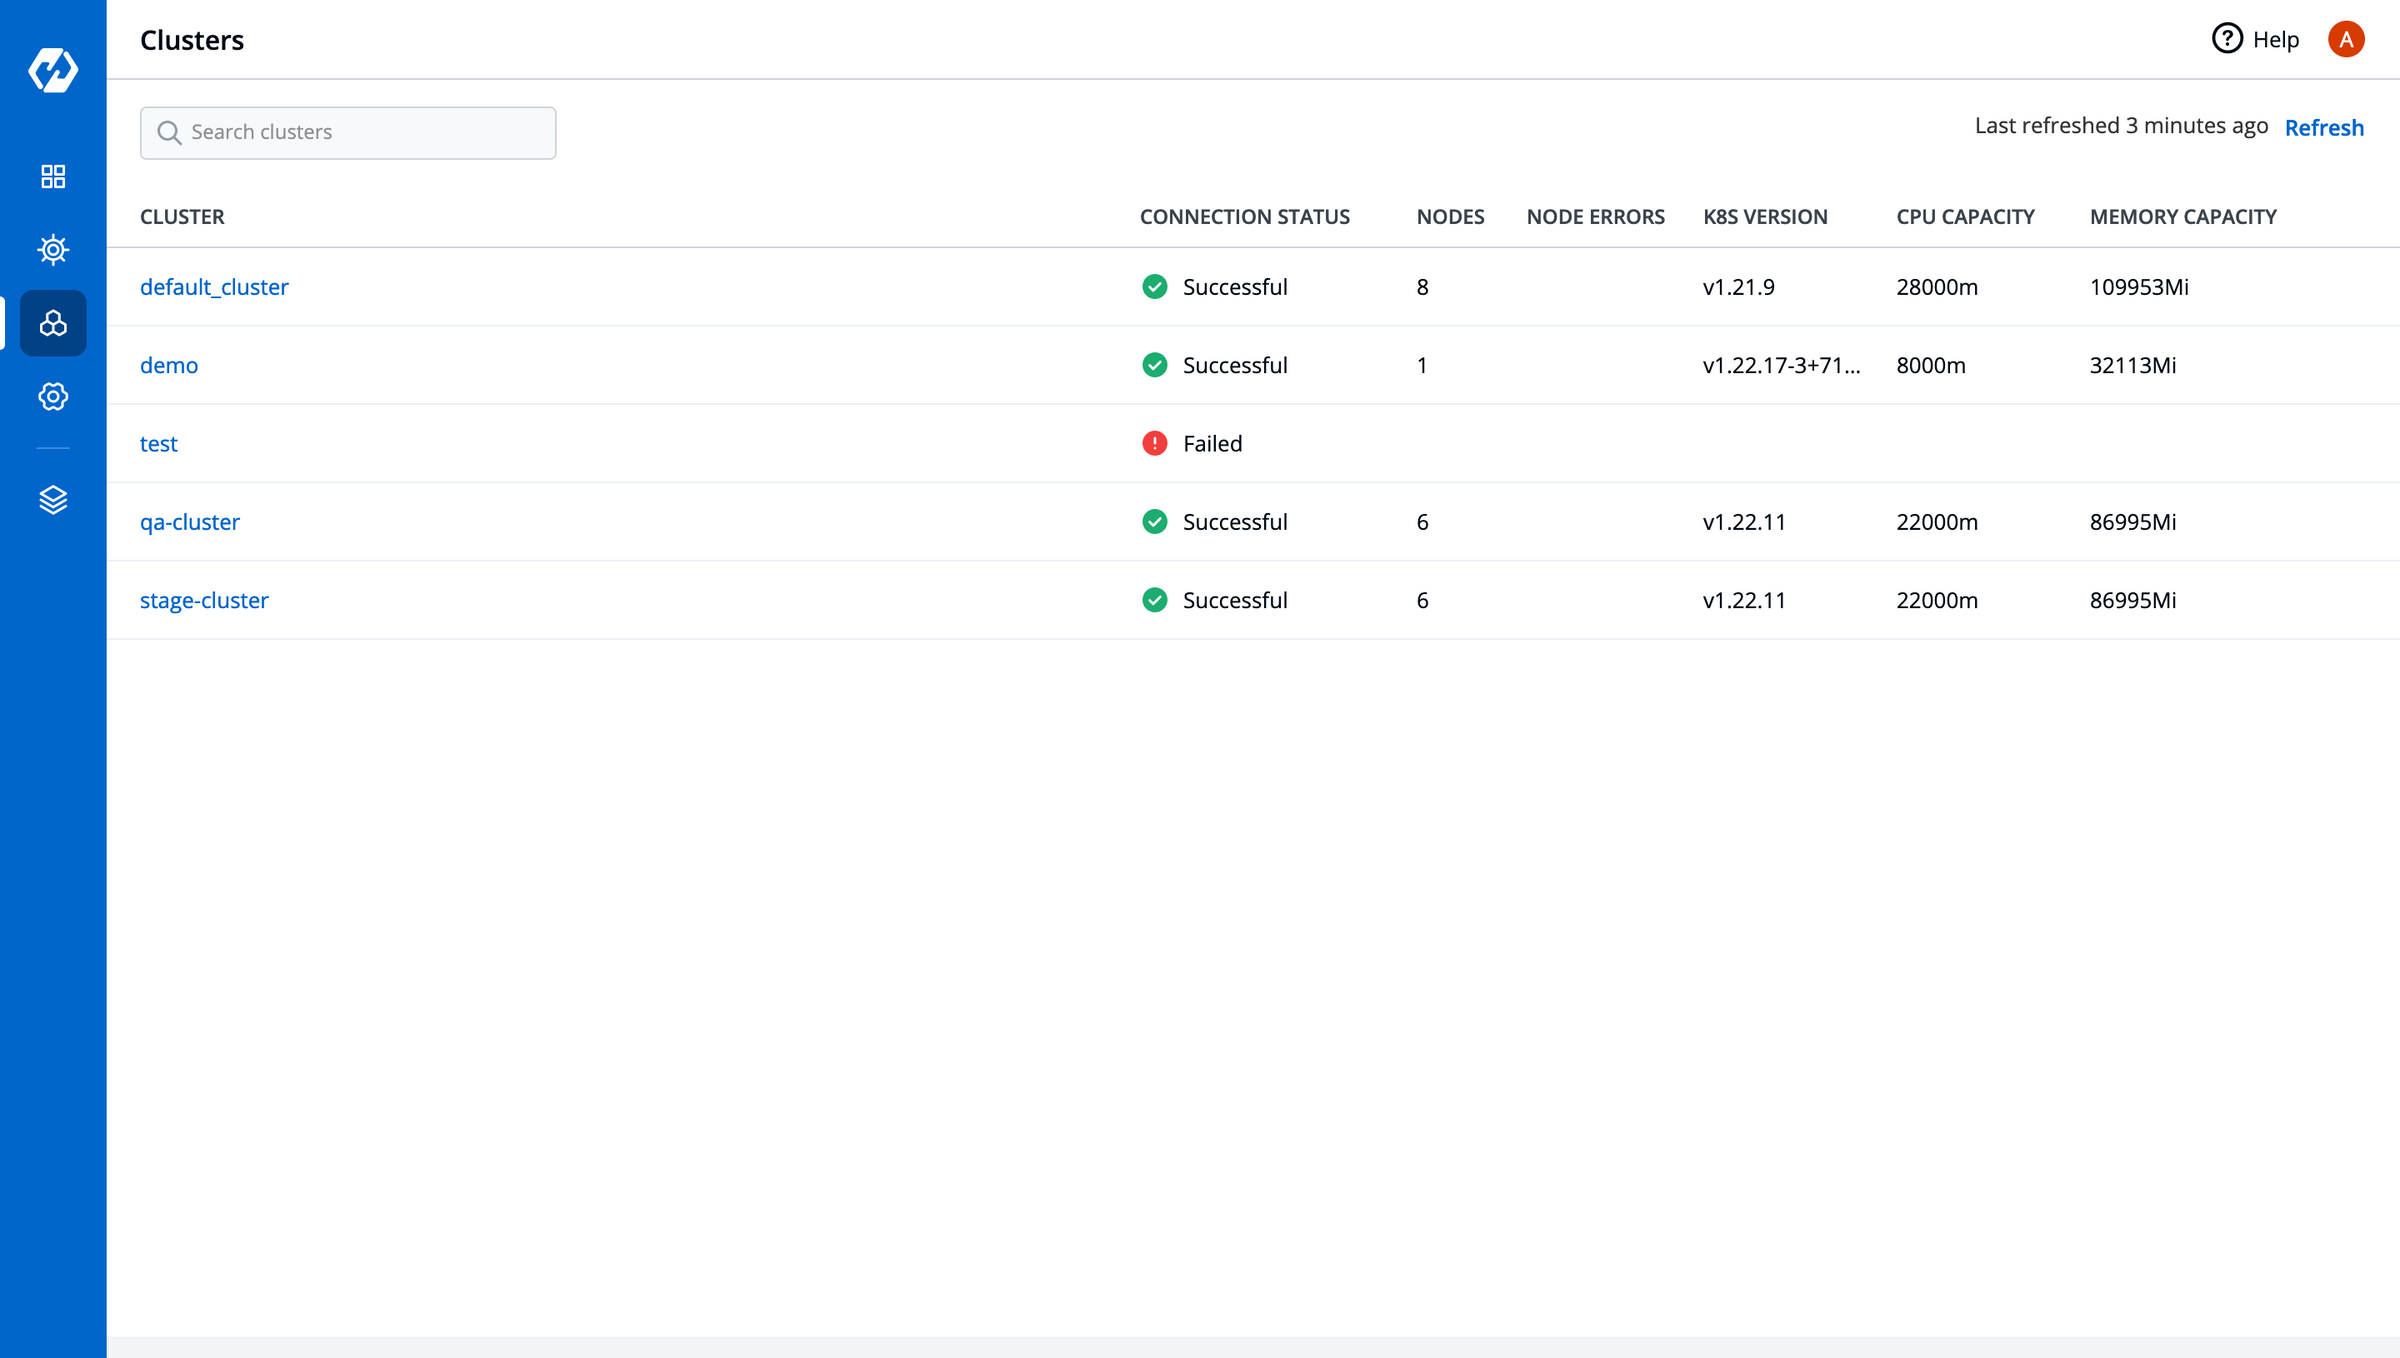Screen dimensions: 2400x1358
Task: Open the user avatar 'A' menu
Action: (x=2346, y=39)
